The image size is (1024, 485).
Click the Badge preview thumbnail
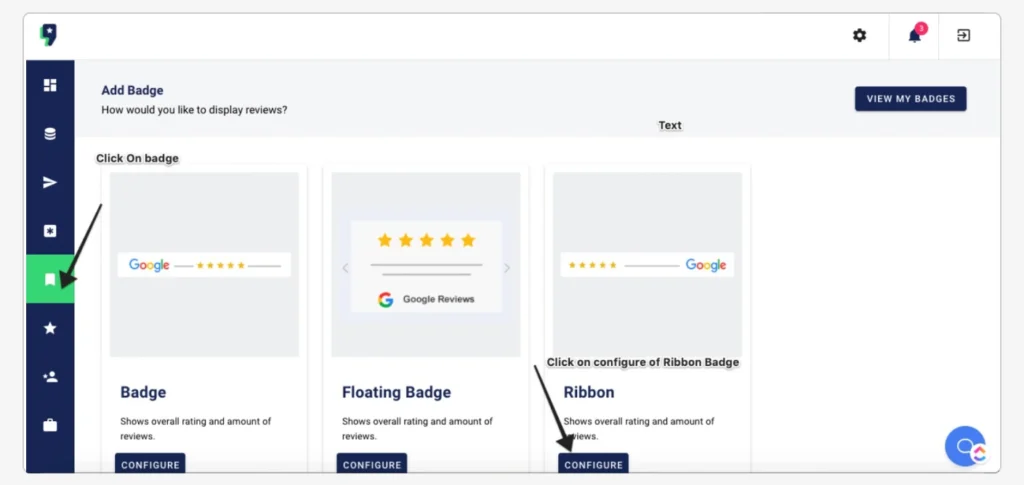tap(204, 264)
